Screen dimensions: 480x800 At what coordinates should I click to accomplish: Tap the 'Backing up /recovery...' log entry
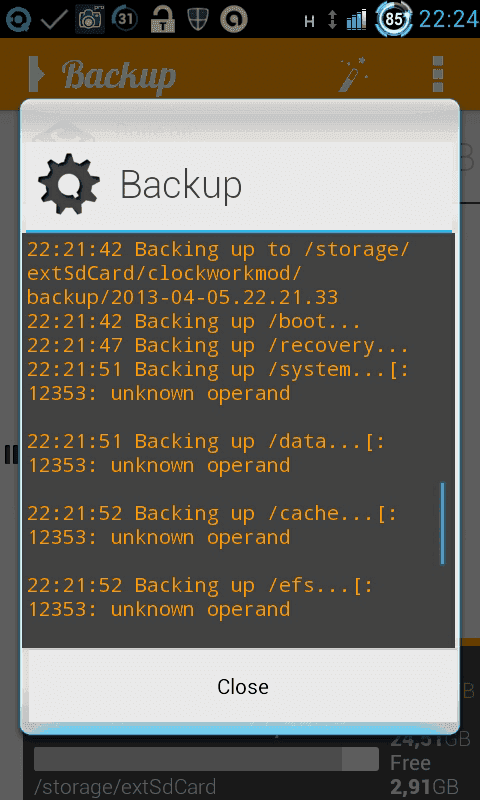pyautogui.click(x=218, y=346)
